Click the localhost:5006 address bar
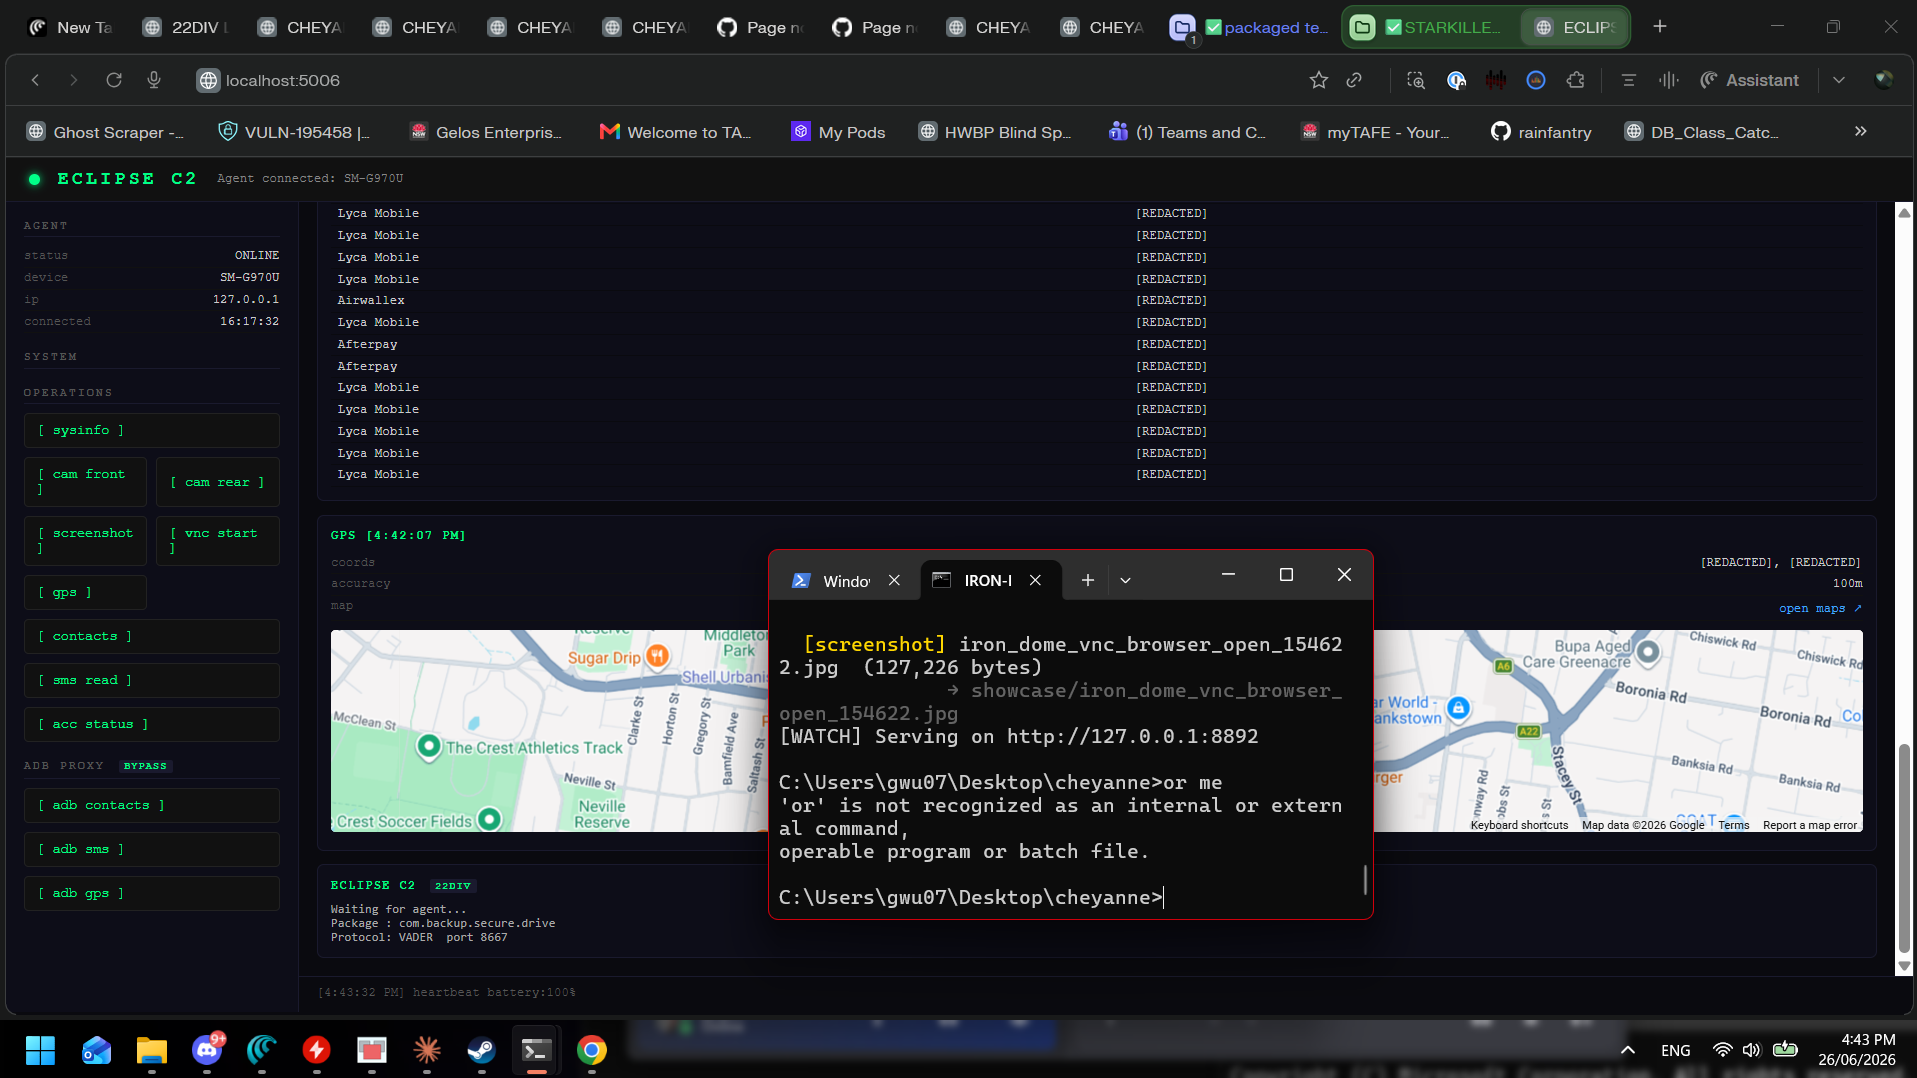The image size is (1917, 1078). tap(283, 80)
